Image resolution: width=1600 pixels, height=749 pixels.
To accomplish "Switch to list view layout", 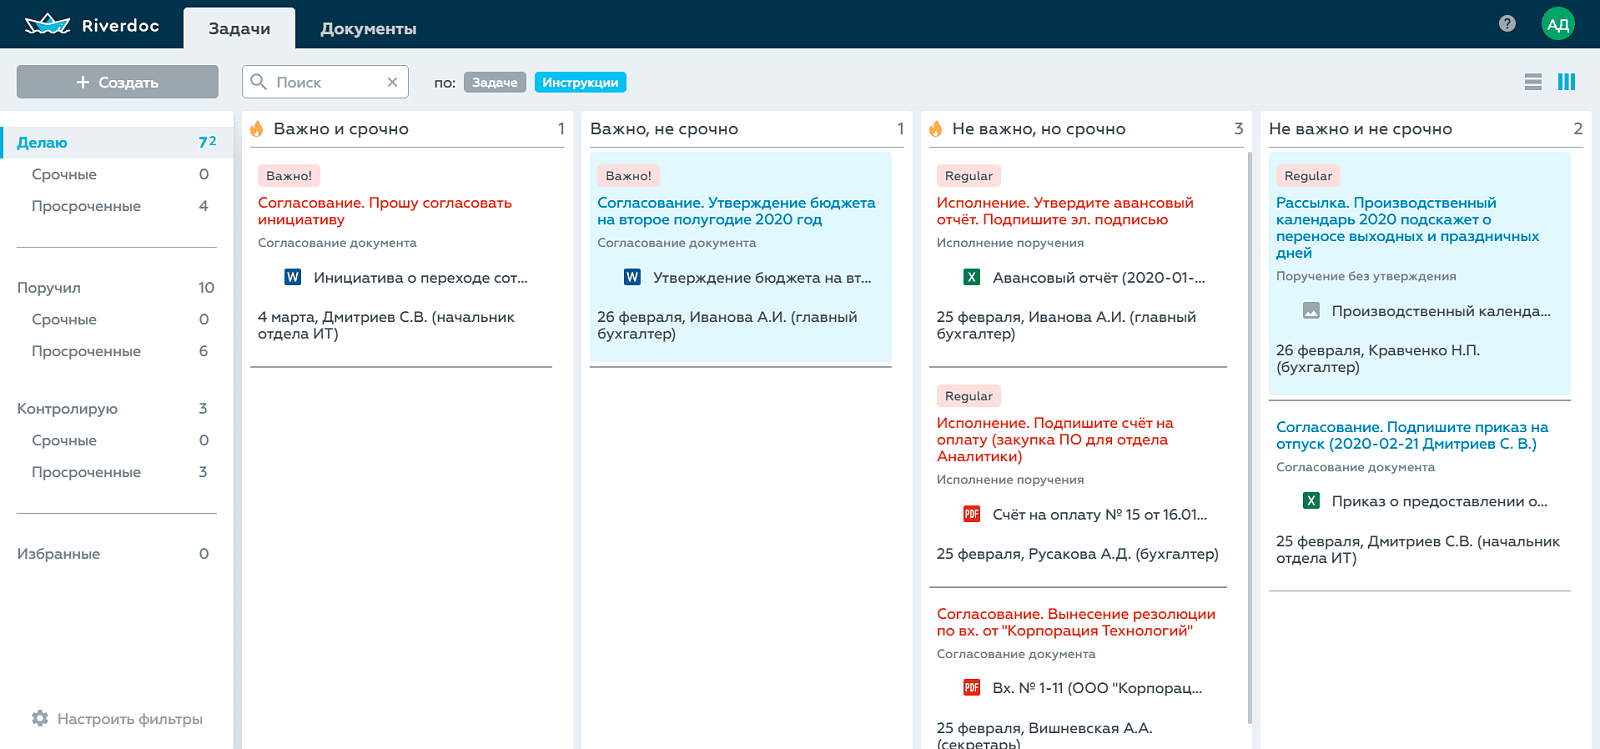I will coord(1533,82).
